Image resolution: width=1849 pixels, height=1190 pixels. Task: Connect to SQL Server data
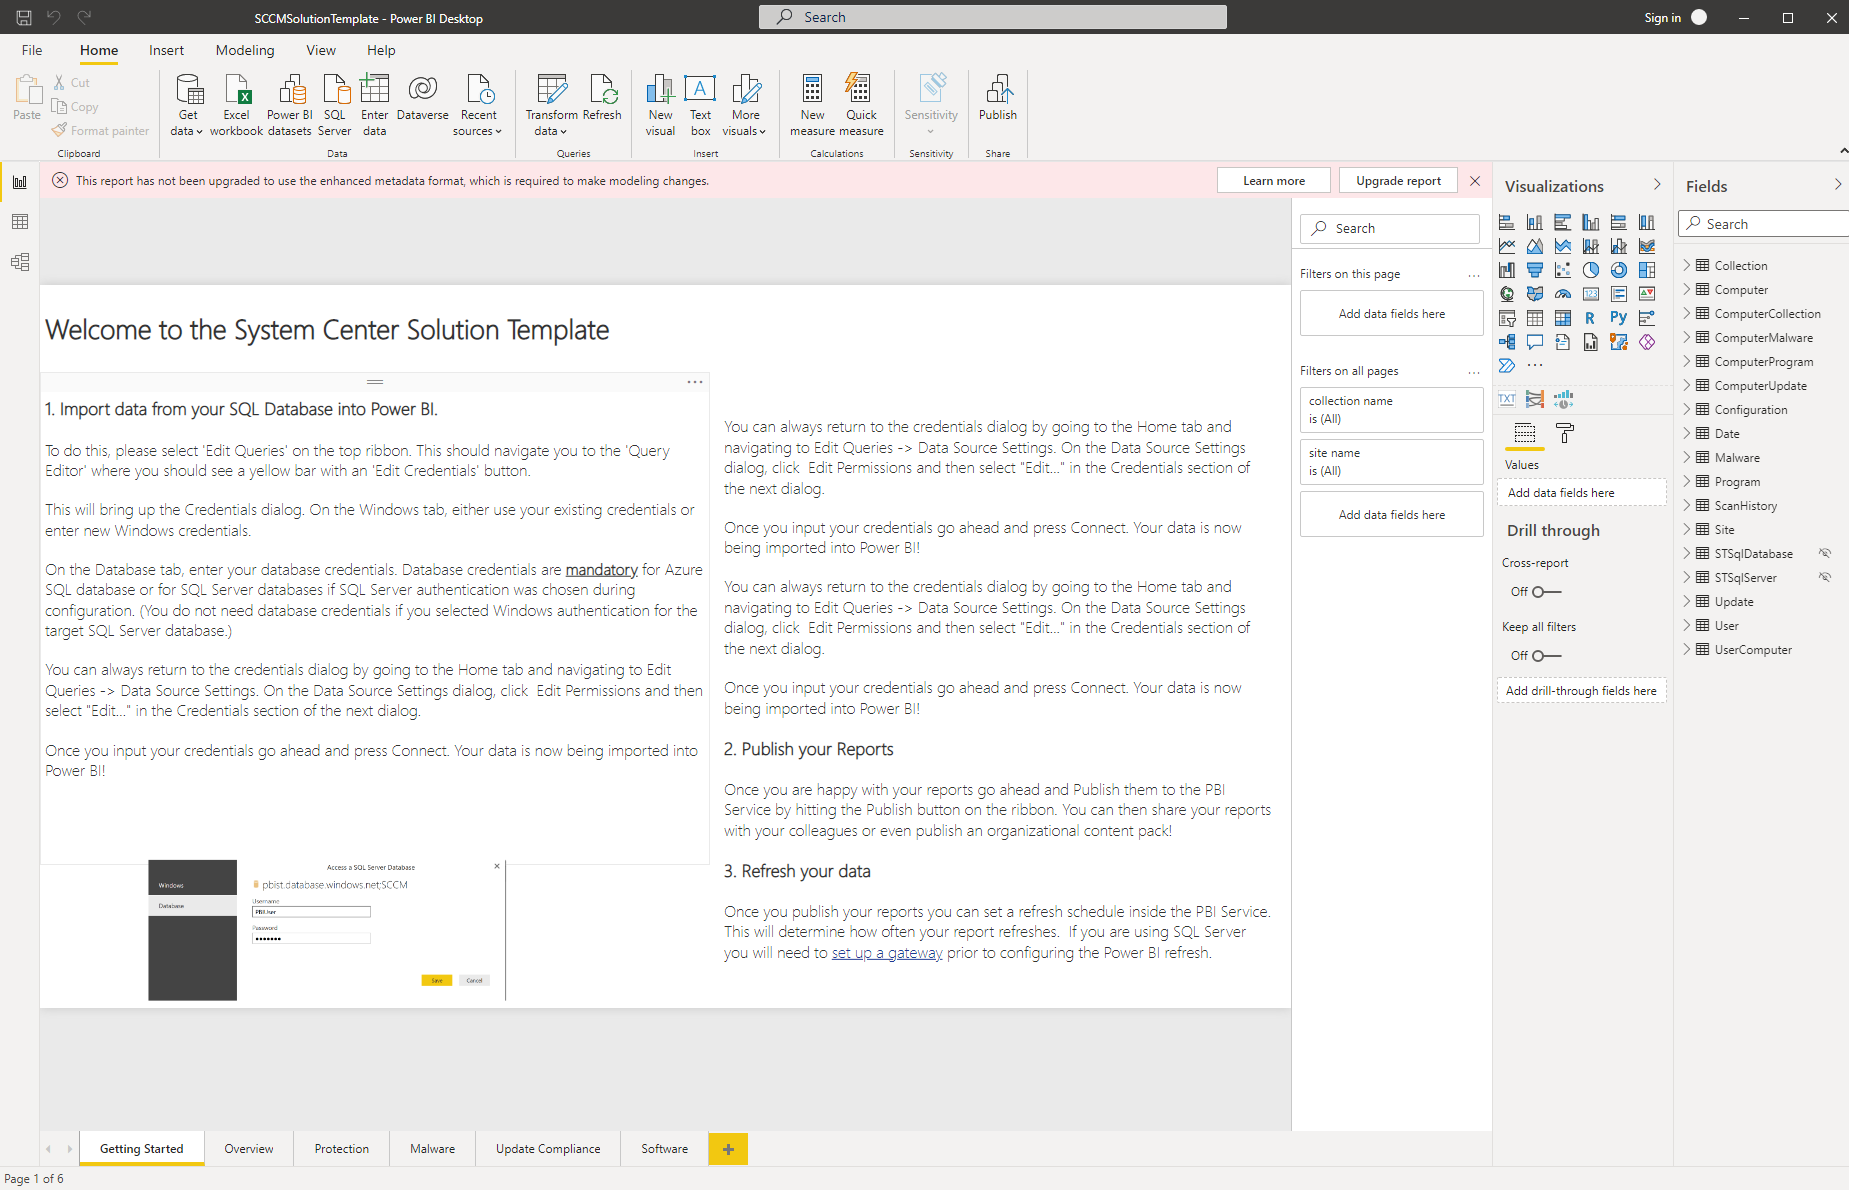335,105
